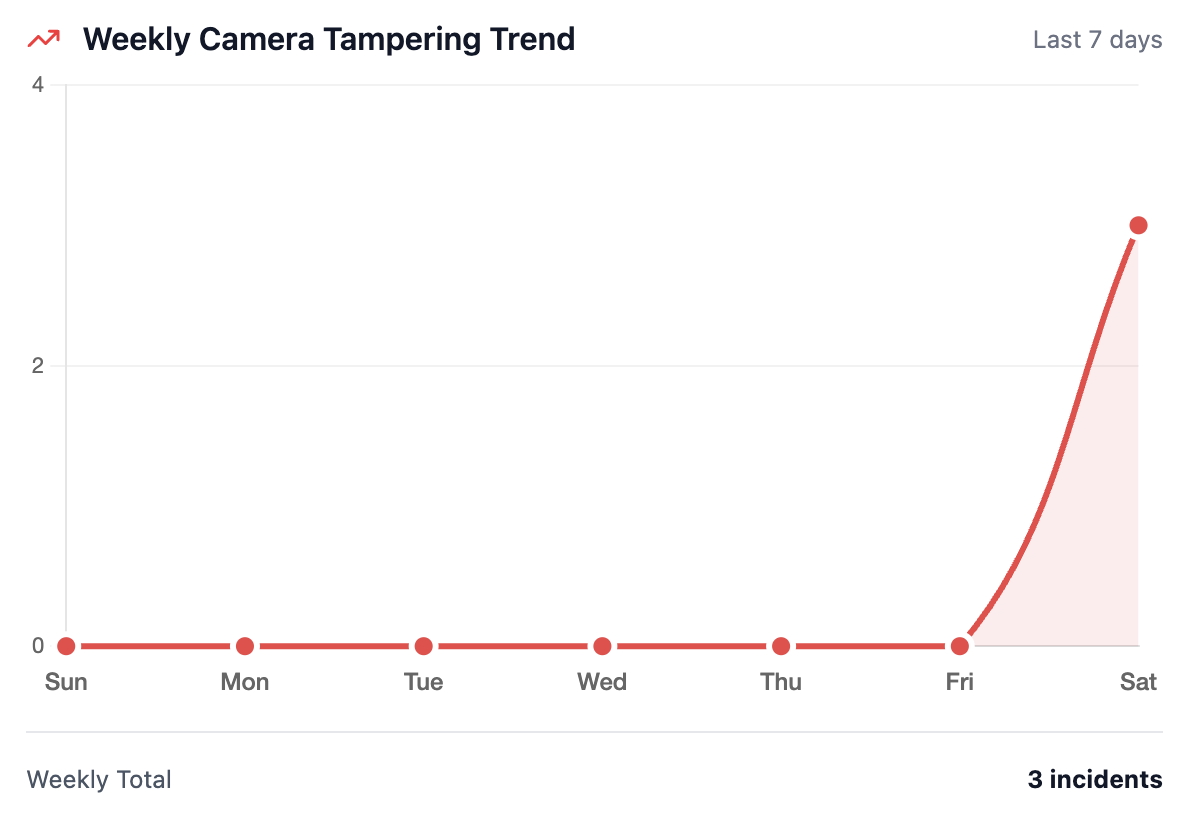Click the Wed x-axis label
The image size is (1192, 818).
click(x=602, y=682)
